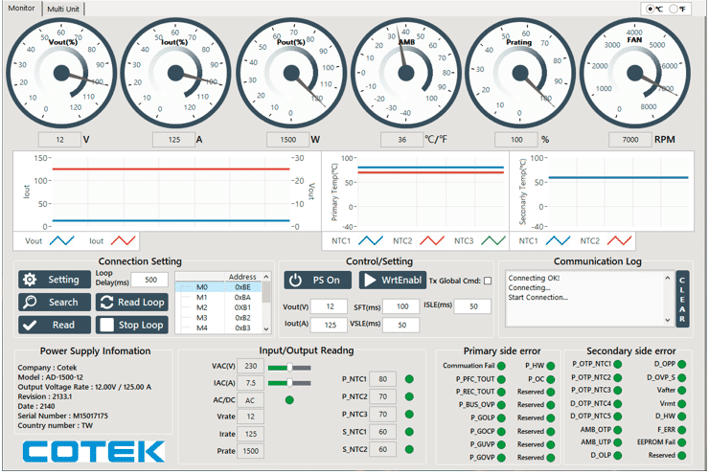Clear the communication log with the CLEAR button
This screenshot has width=709, height=474.
tap(682, 299)
